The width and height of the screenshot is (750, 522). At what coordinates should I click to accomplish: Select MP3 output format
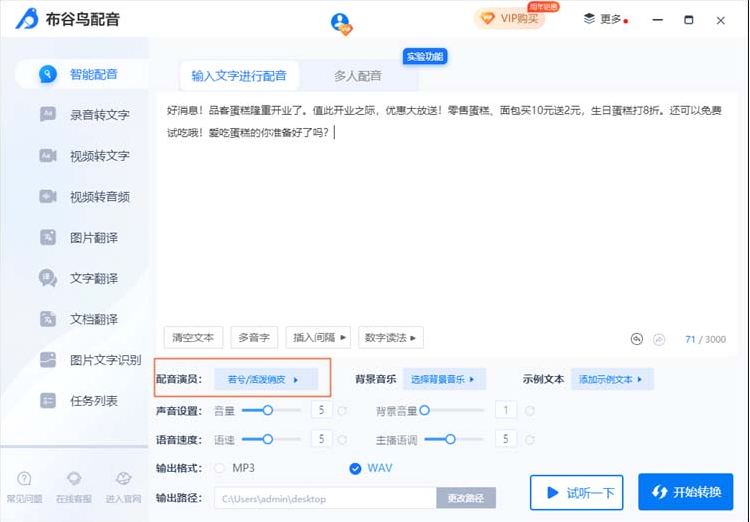[x=220, y=468]
